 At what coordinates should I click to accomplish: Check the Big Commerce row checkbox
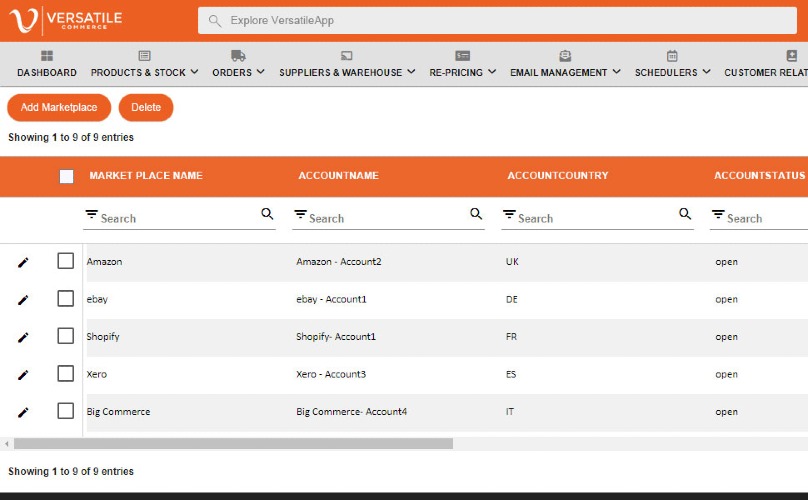tap(65, 411)
